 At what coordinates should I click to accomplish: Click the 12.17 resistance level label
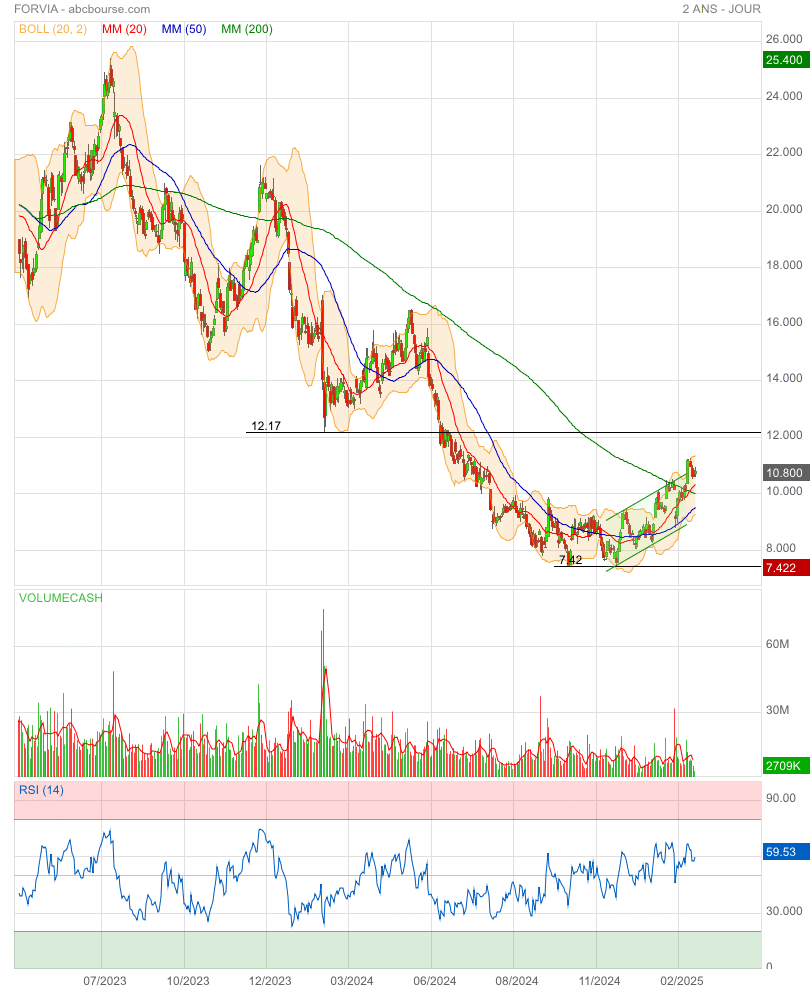(266, 426)
